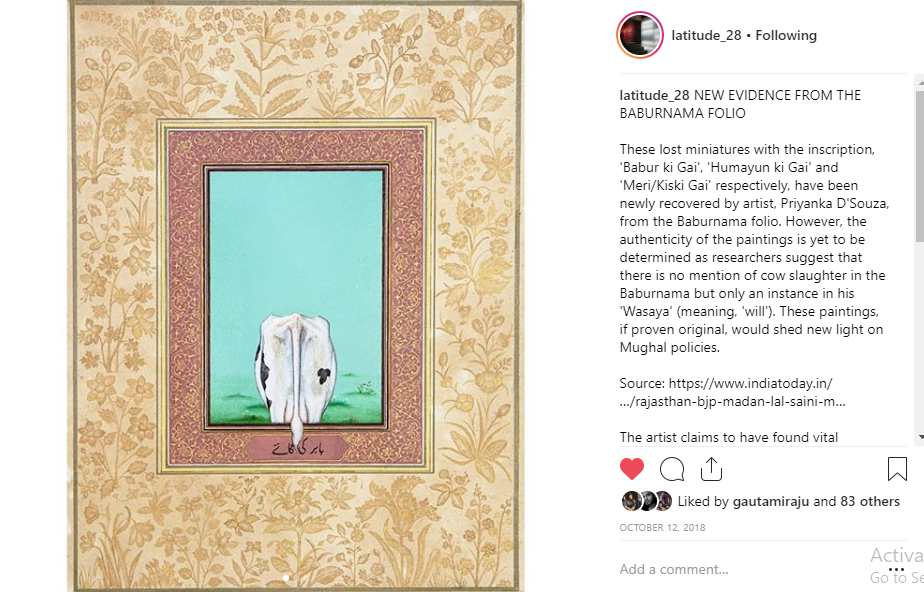The height and width of the screenshot is (592, 924).
Task: Click the latitude_28 username in the header
Action: pyautogui.click(x=706, y=35)
